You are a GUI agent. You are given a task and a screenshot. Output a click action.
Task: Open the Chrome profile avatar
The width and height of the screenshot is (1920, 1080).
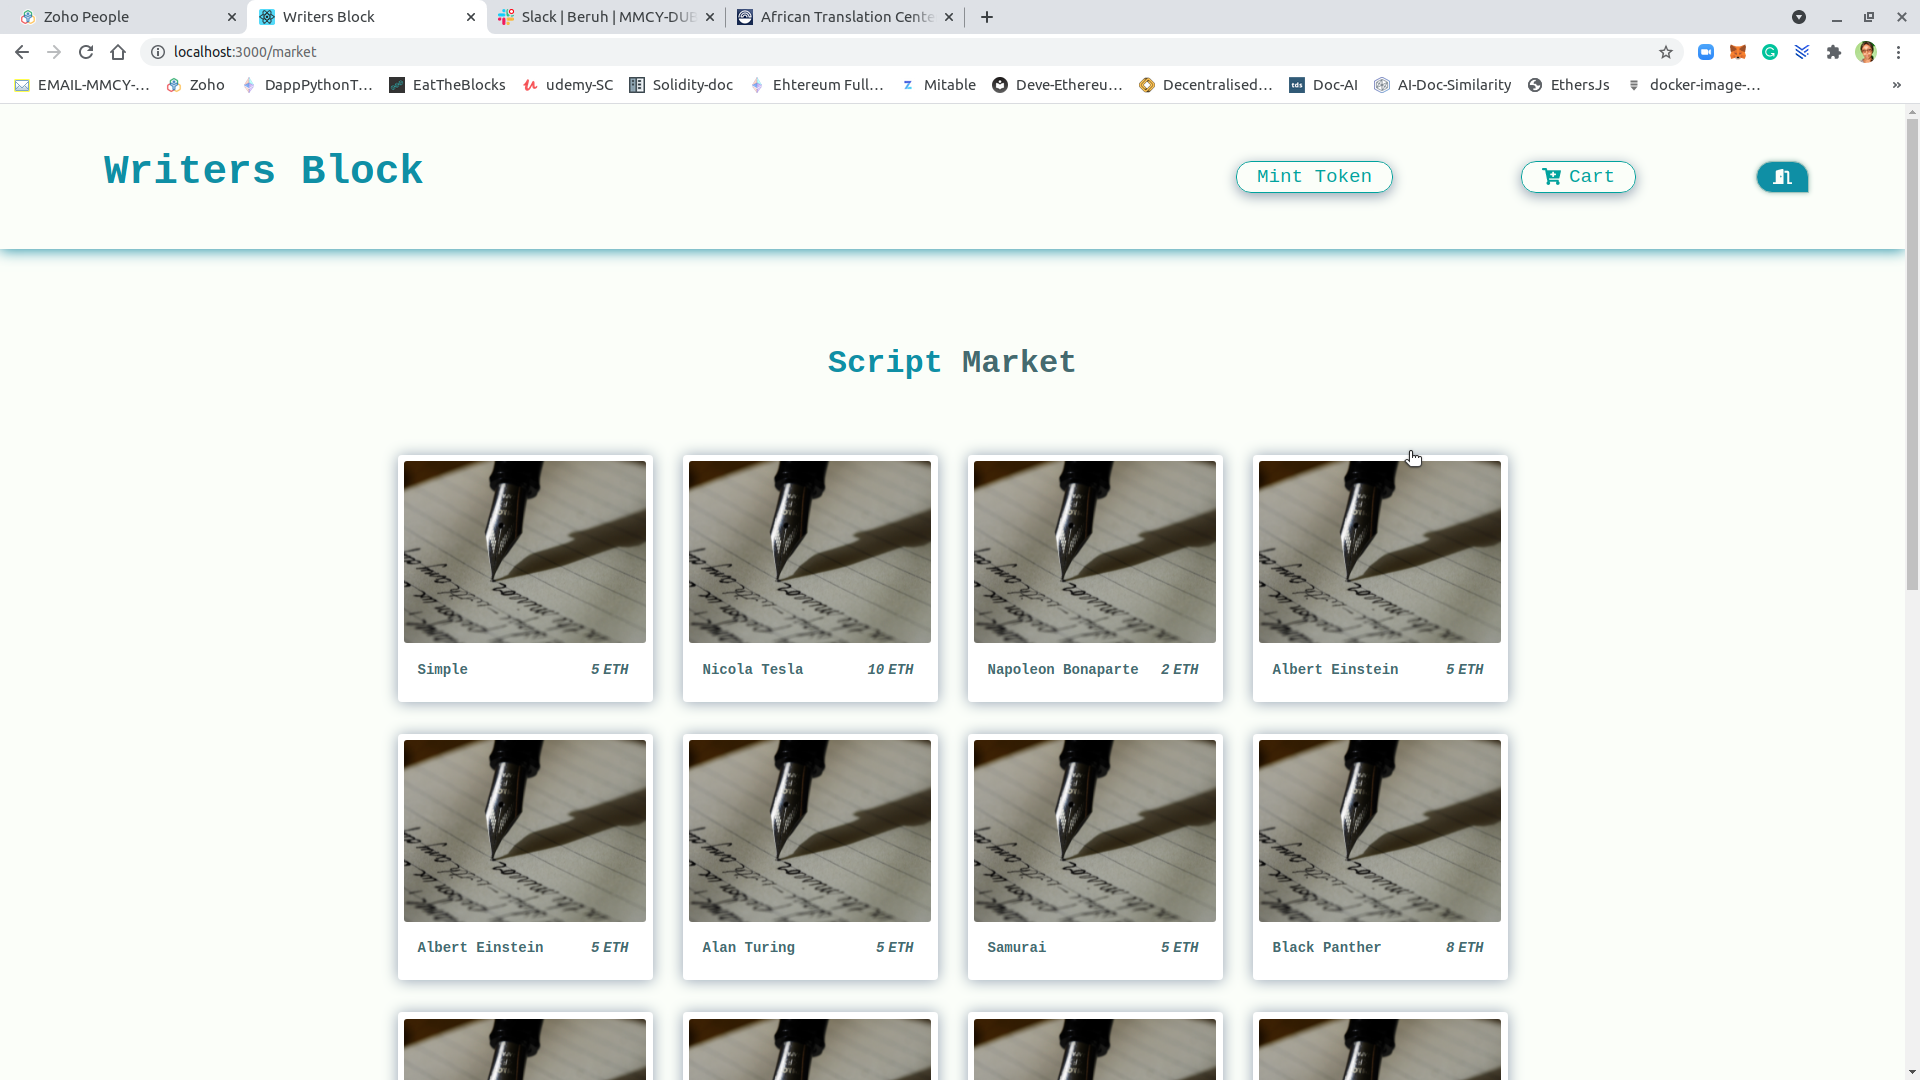tap(1868, 52)
